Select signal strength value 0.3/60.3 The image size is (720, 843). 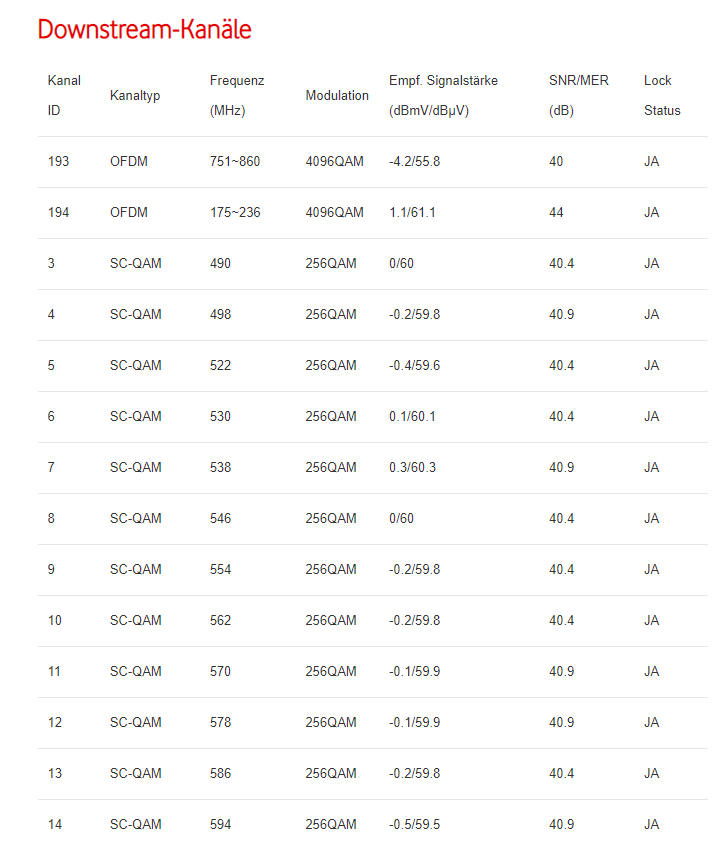point(412,467)
